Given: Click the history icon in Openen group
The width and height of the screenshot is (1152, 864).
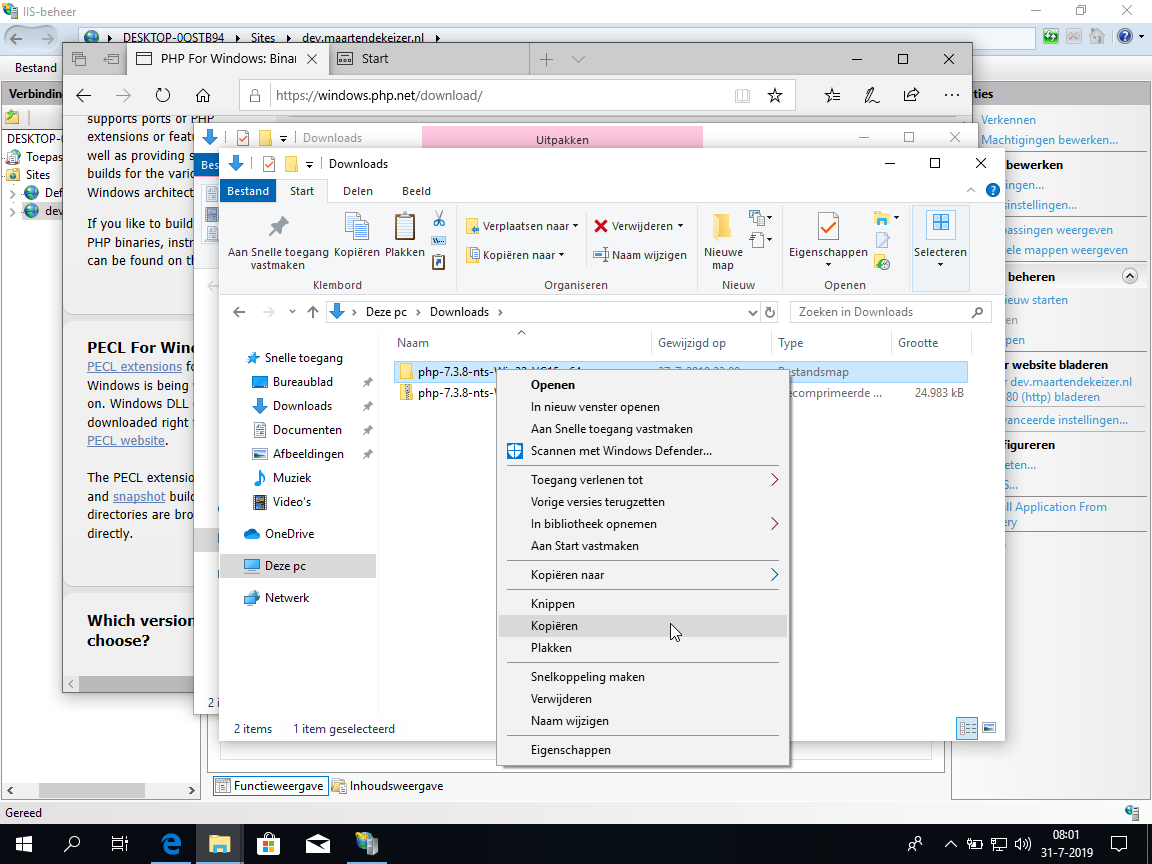Looking at the screenshot, I should 883,263.
